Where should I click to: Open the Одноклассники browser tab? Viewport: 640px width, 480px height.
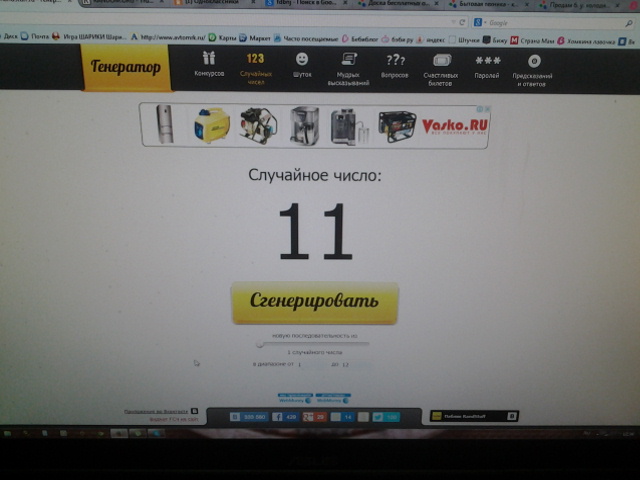point(212,2)
